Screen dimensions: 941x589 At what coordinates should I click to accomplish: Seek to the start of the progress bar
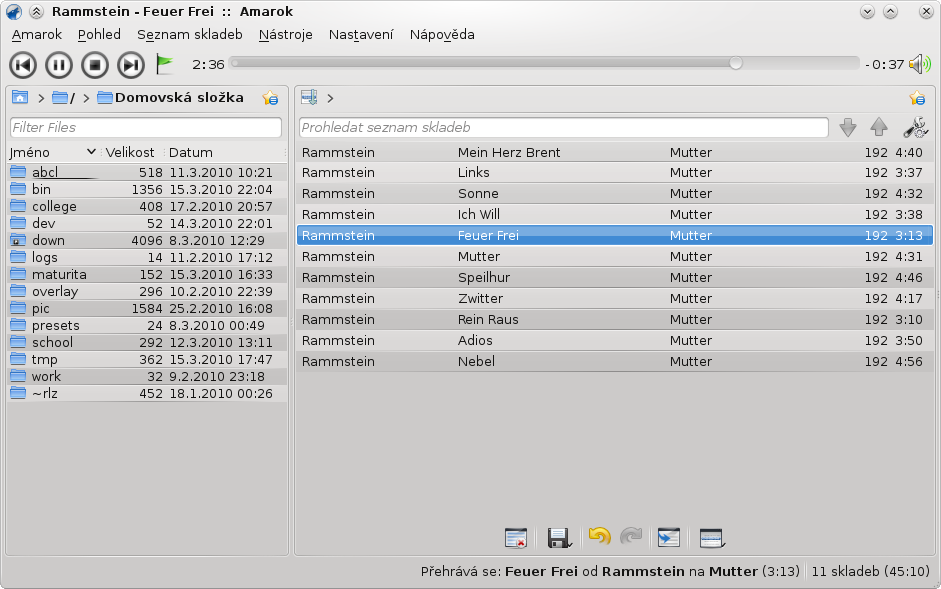click(235, 63)
